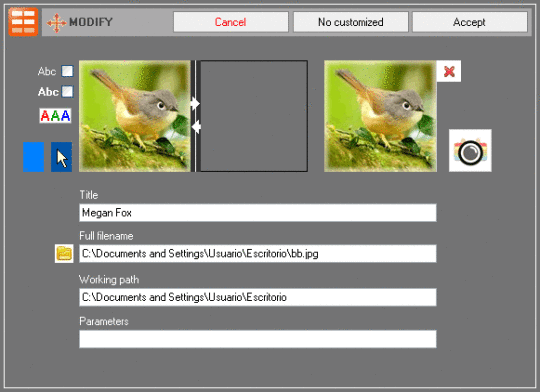Viewport: 540px width, 392px height.
Task: Click the orange grid app icon
Action: pyautogui.click(x=23, y=22)
